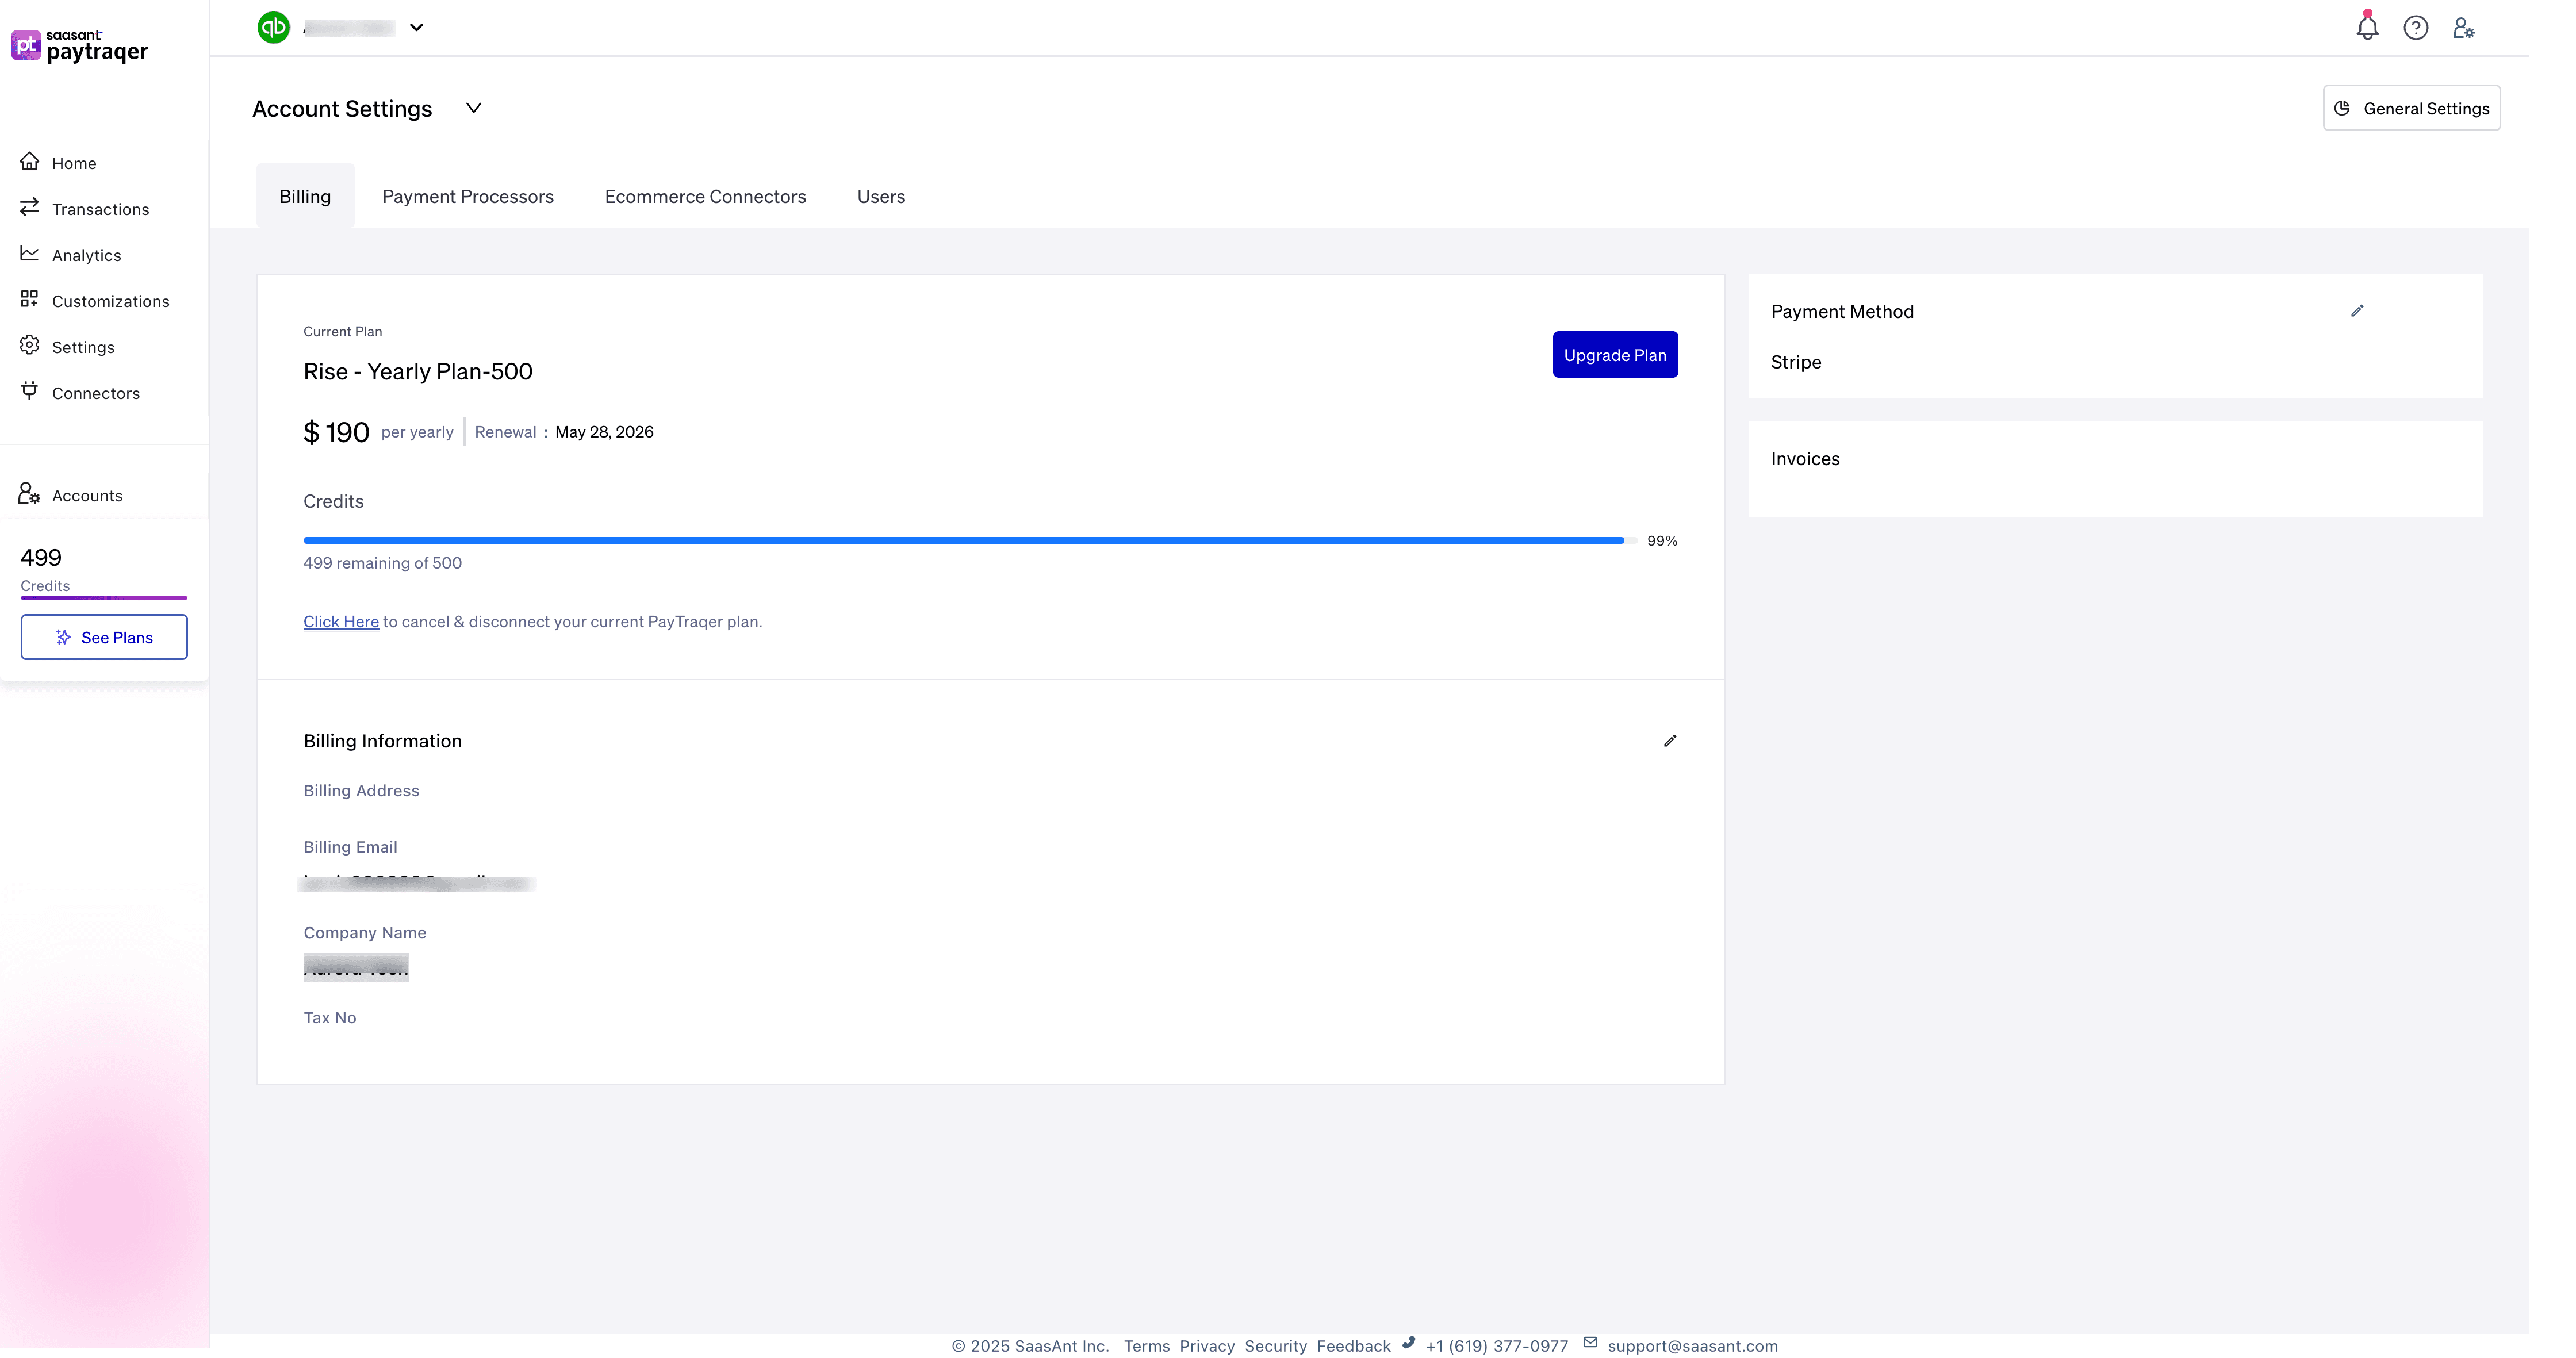Image resolution: width=2576 pixels, height=1358 pixels.
Task: Edit the Payment Method with pencil icon
Action: [x=2358, y=311]
